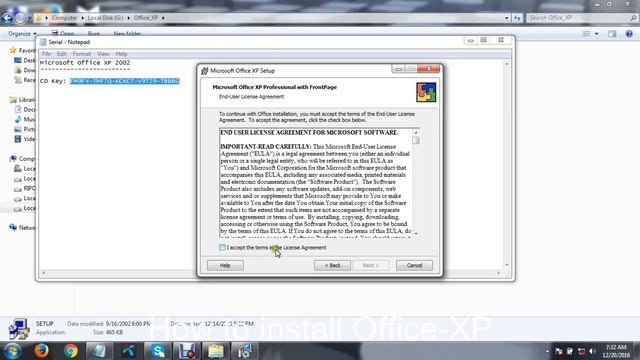Open view options dropdown arrow
Image resolution: width=640 pixels, height=360 pixels.
[x=596, y=34]
